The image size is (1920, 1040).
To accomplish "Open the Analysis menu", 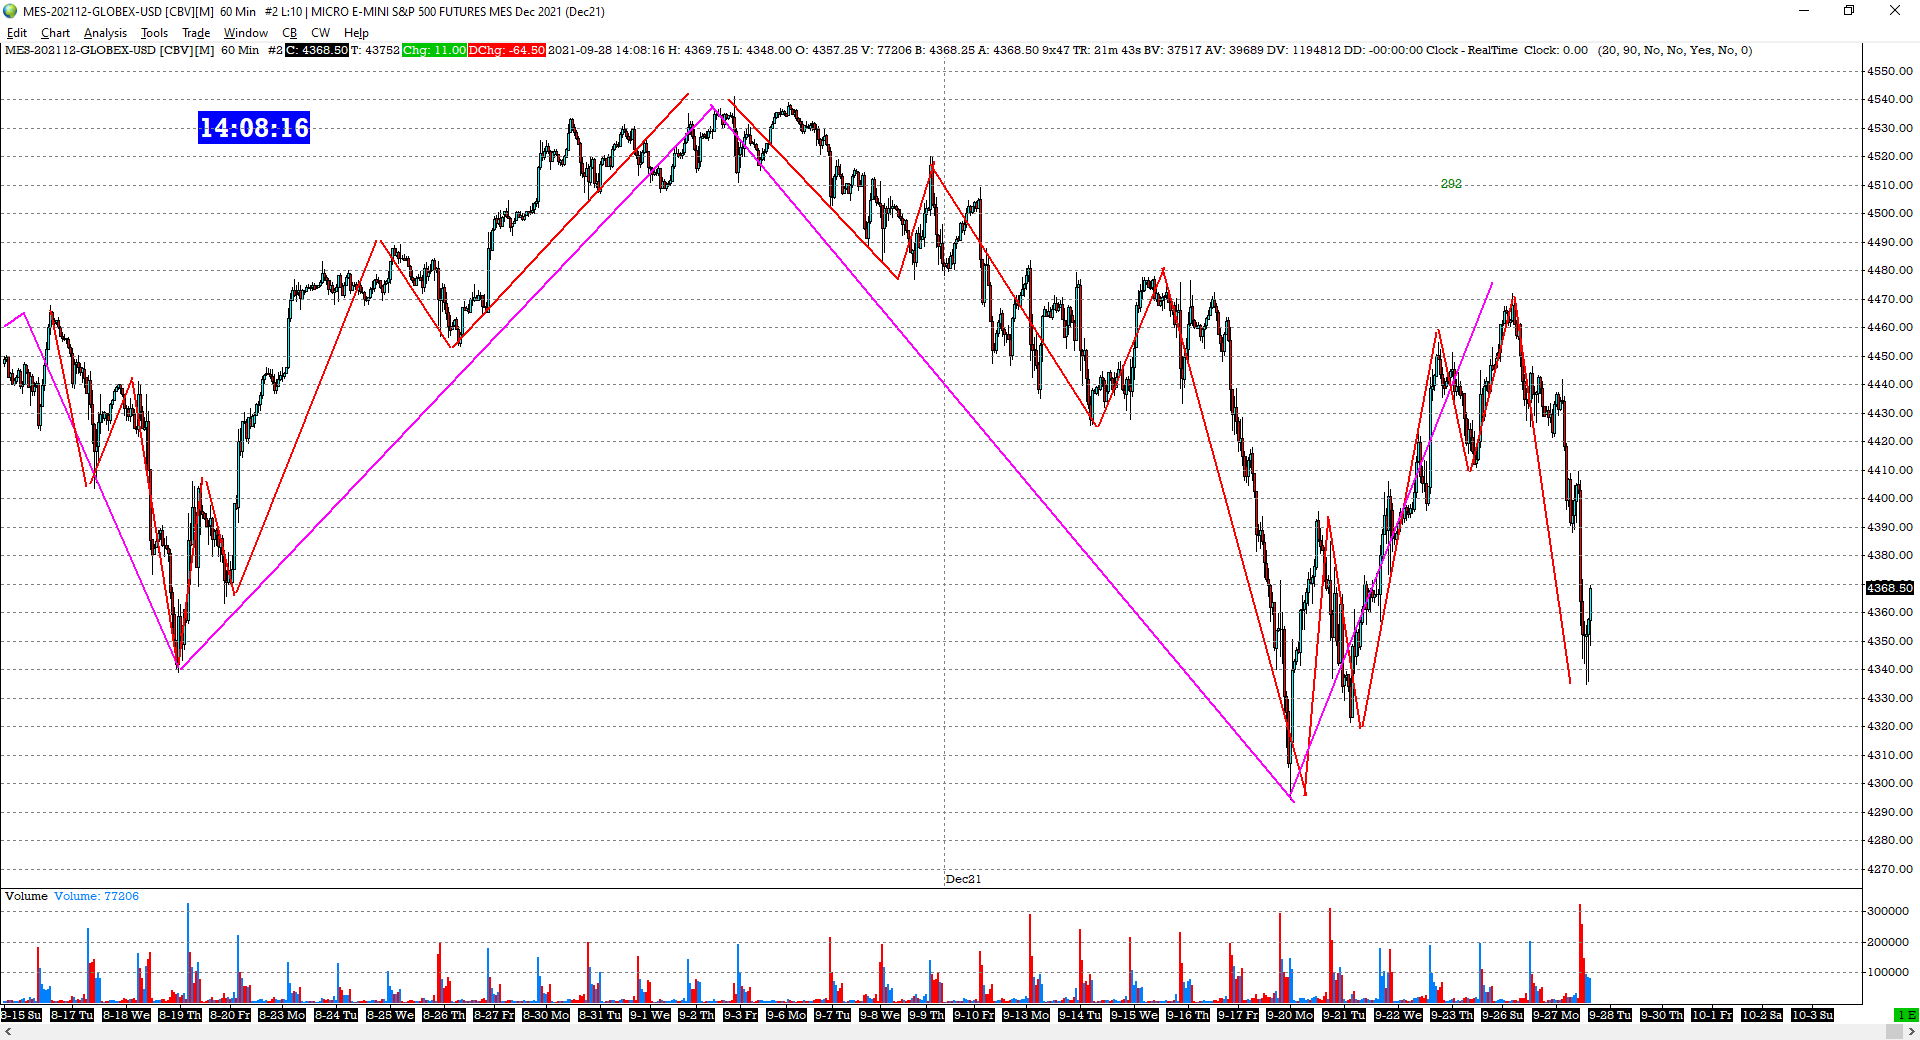I will (x=105, y=33).
